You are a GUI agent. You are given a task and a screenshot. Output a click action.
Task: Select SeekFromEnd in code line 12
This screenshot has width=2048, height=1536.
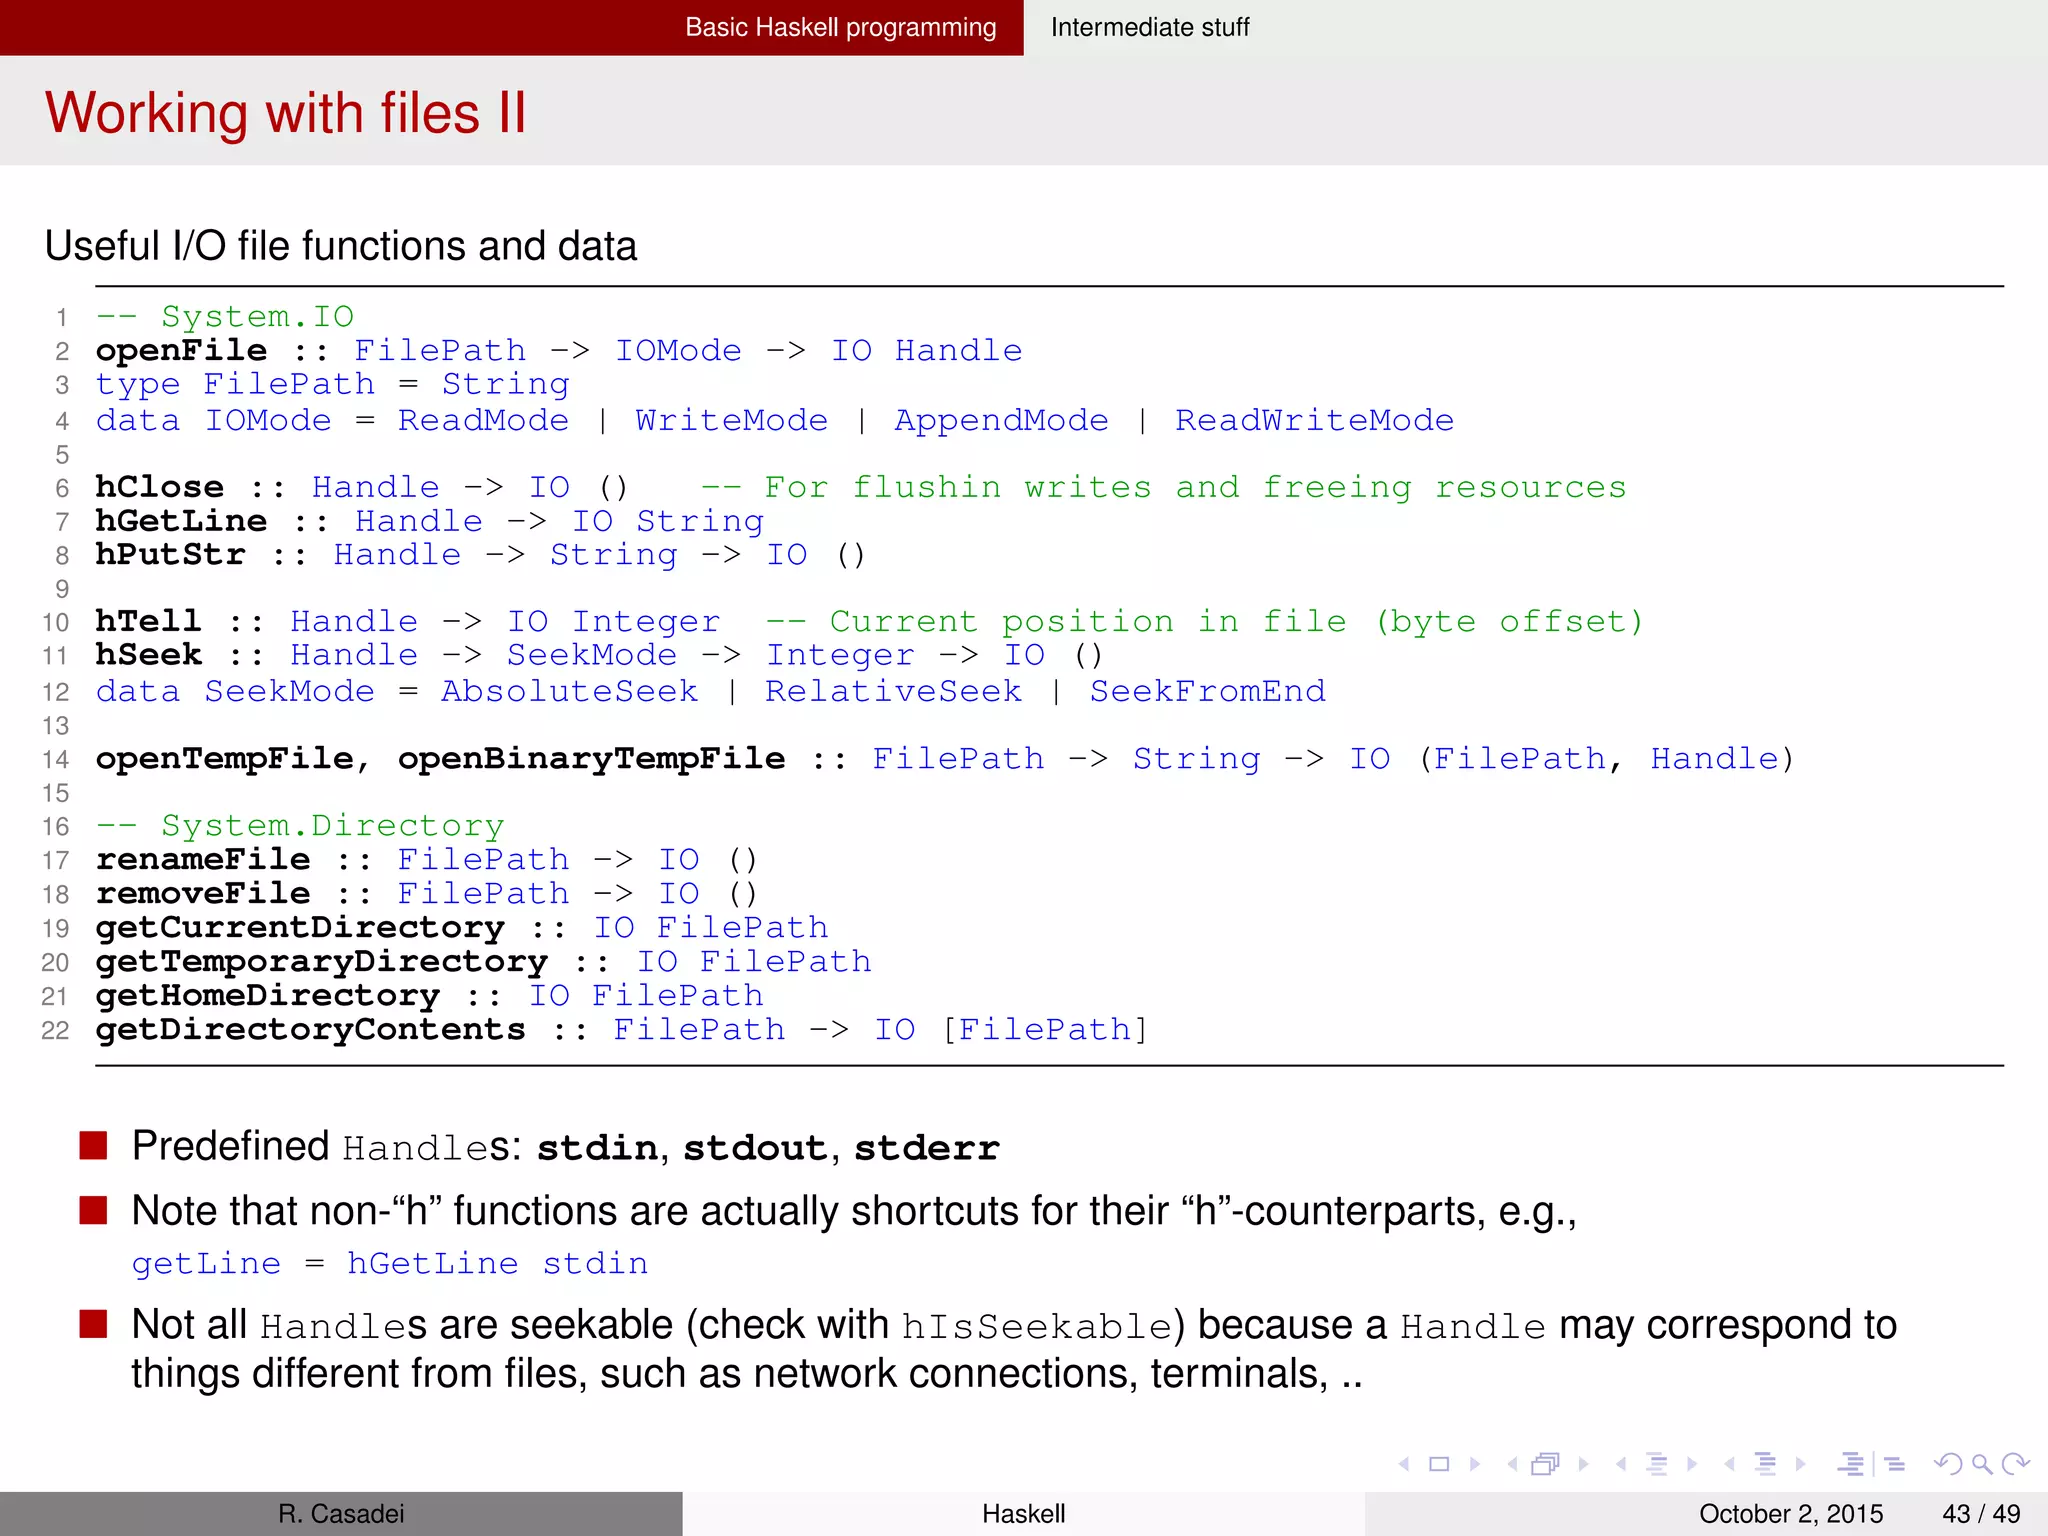point(1207,691)
